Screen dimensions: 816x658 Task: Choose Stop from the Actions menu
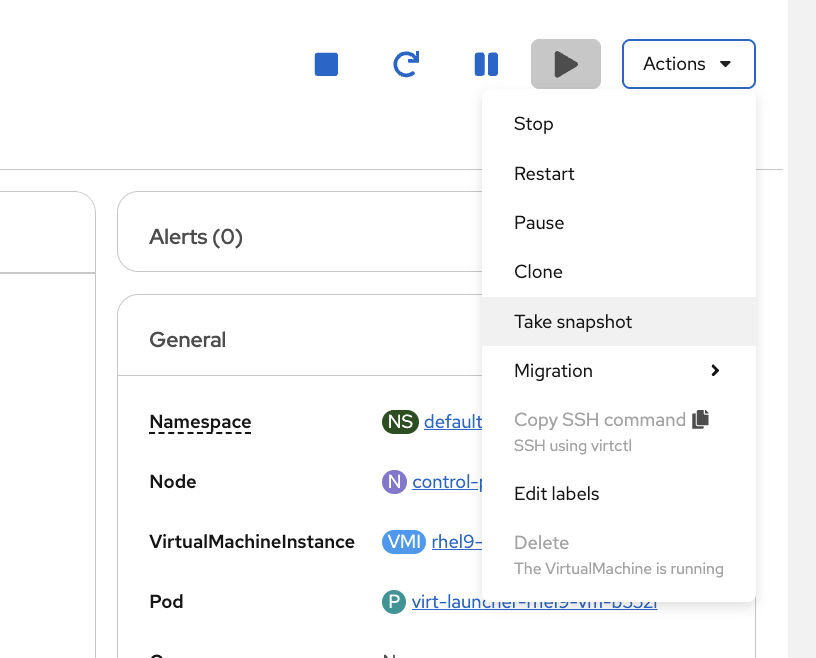[533, 123]
